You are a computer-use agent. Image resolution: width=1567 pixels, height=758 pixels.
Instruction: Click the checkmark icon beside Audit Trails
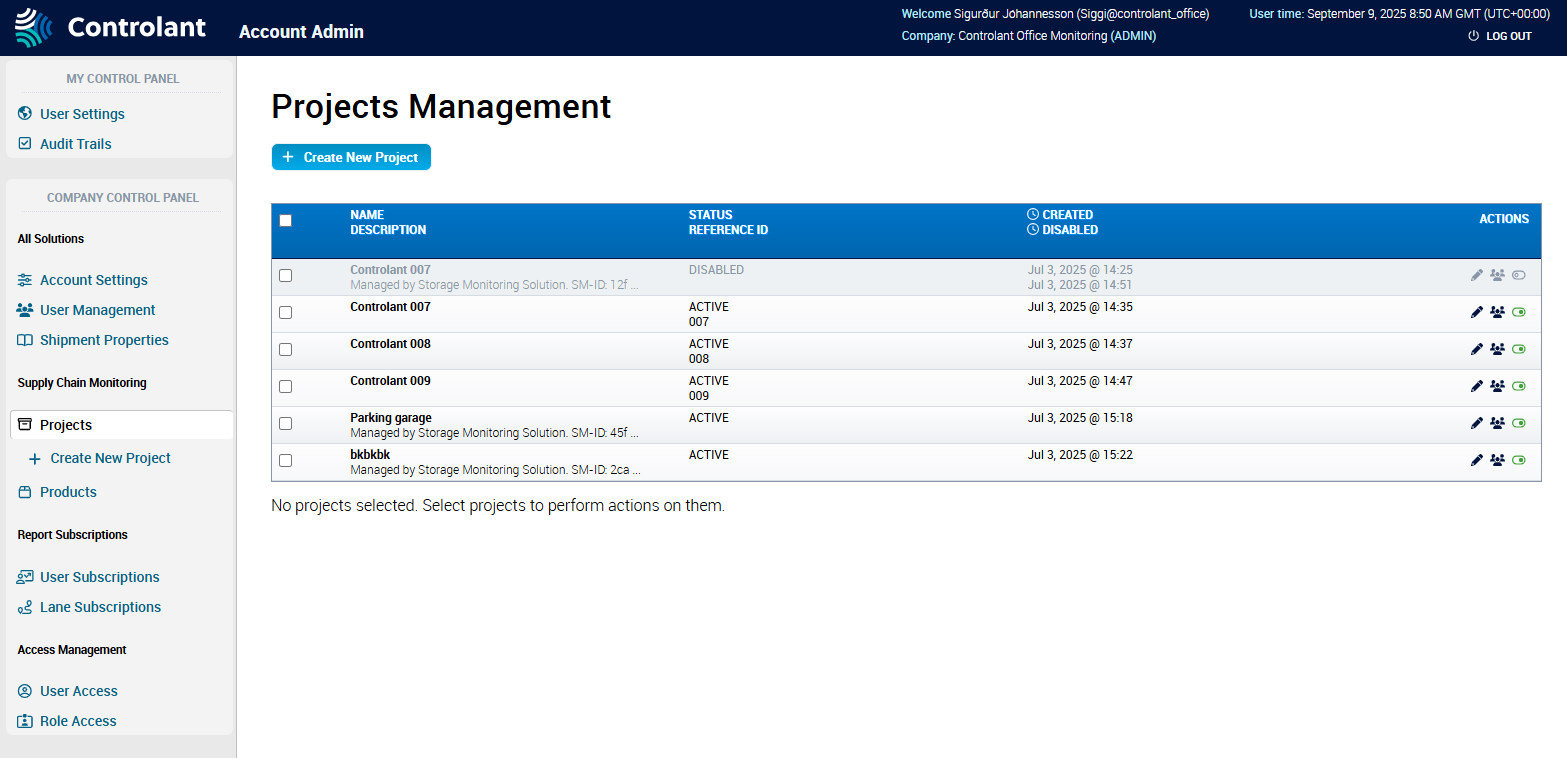click(x=25, y=144)
